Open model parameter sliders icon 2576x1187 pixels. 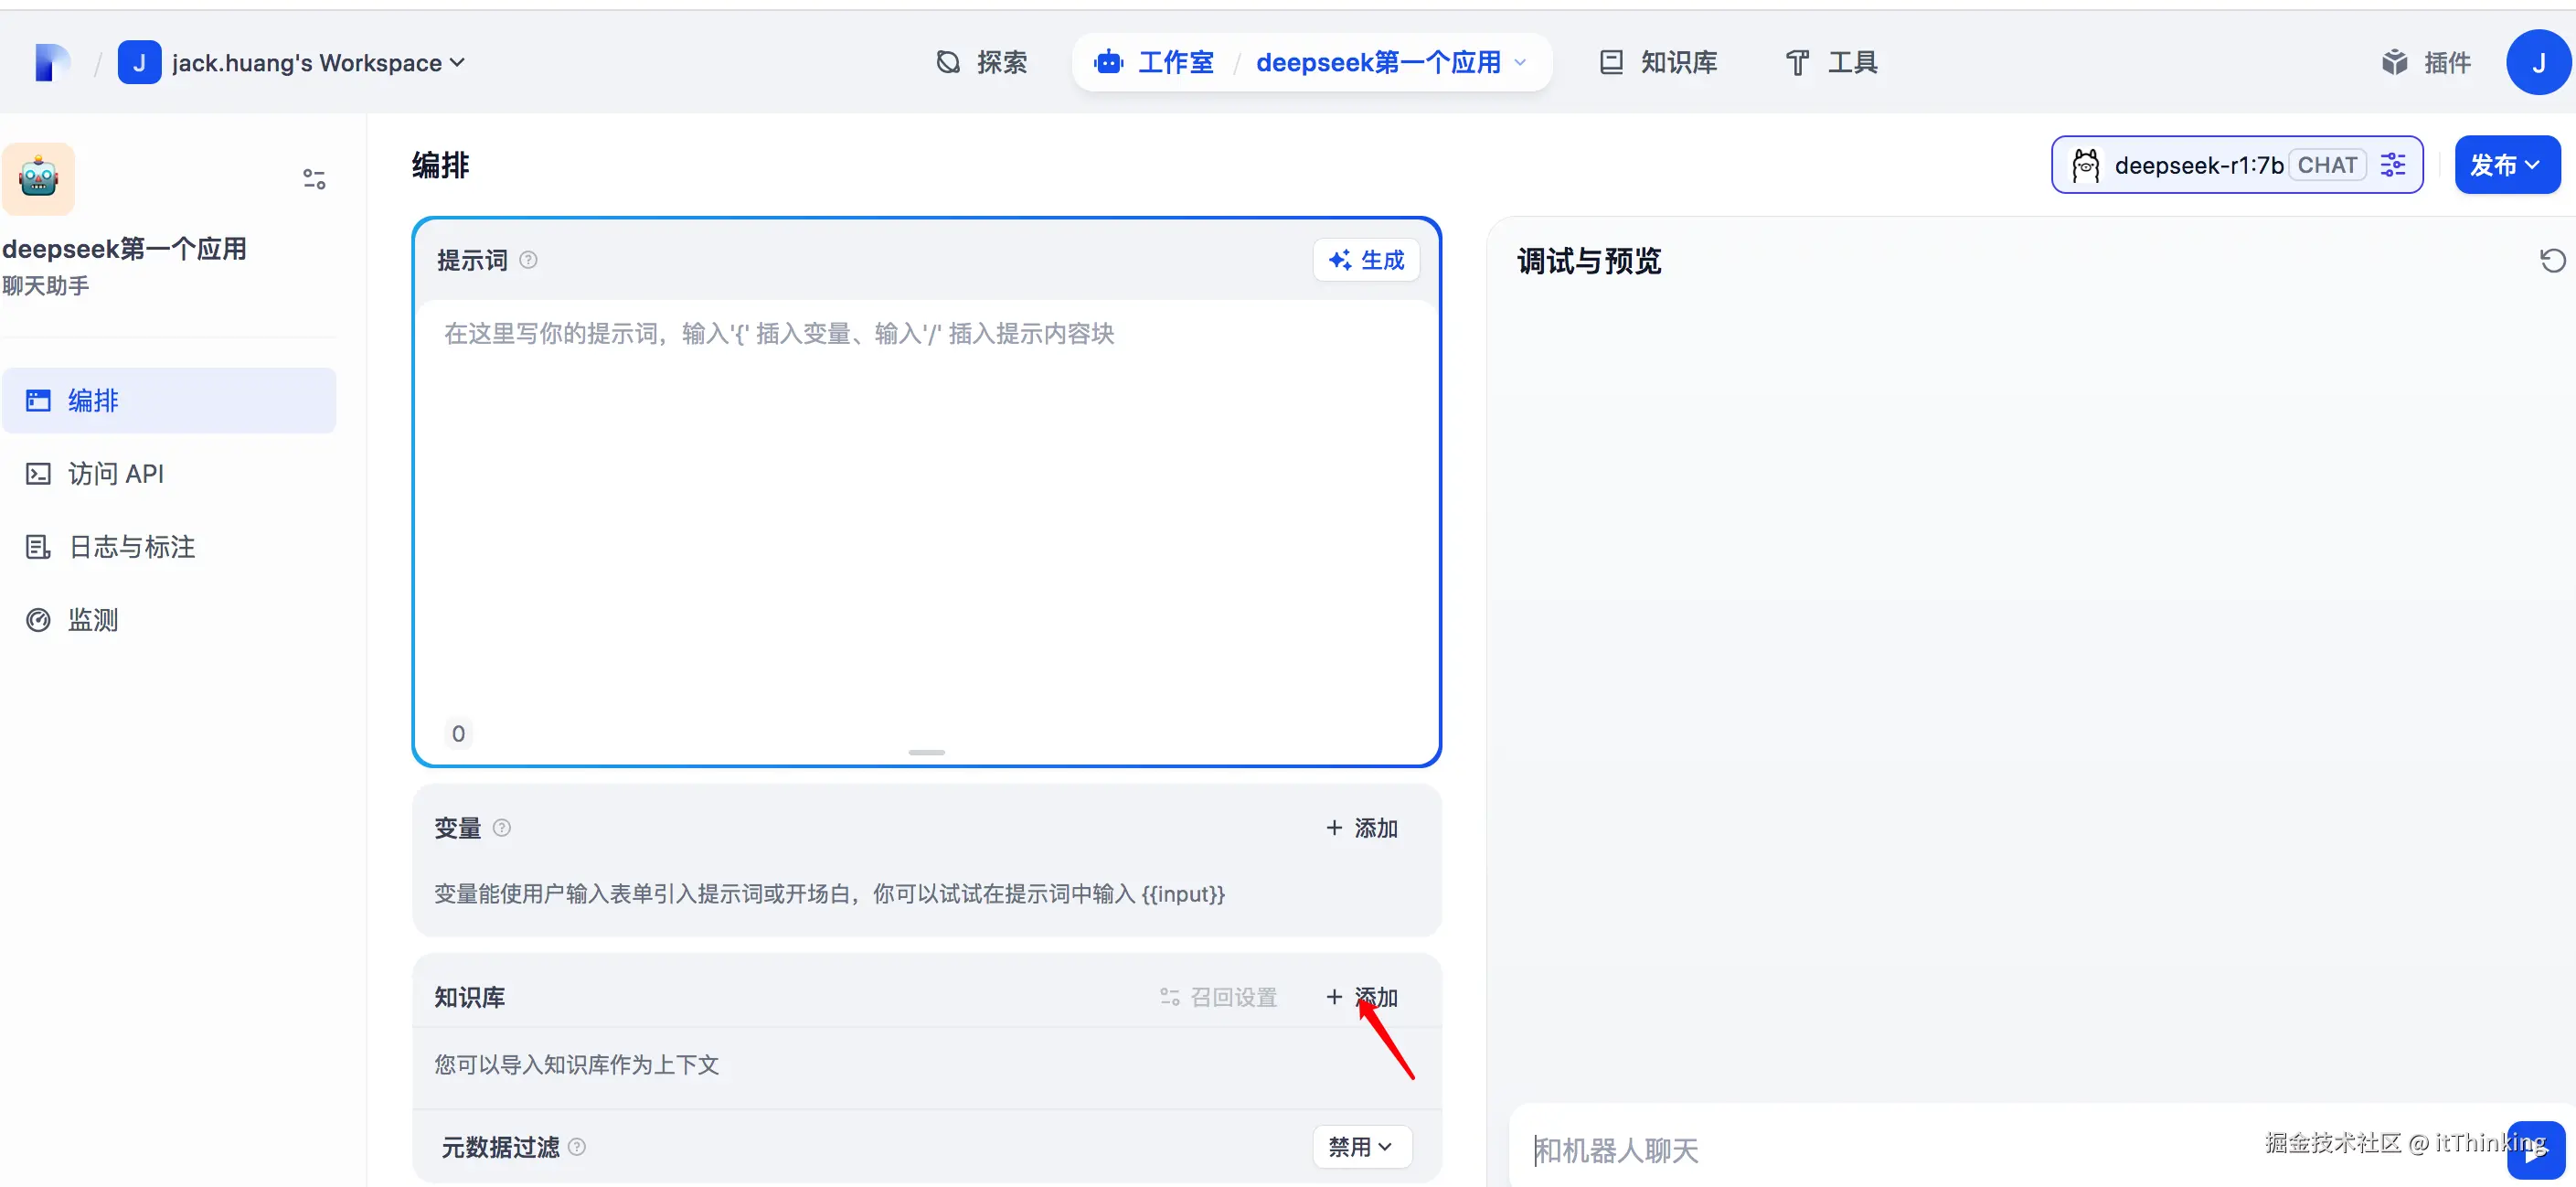[2393, 165]
